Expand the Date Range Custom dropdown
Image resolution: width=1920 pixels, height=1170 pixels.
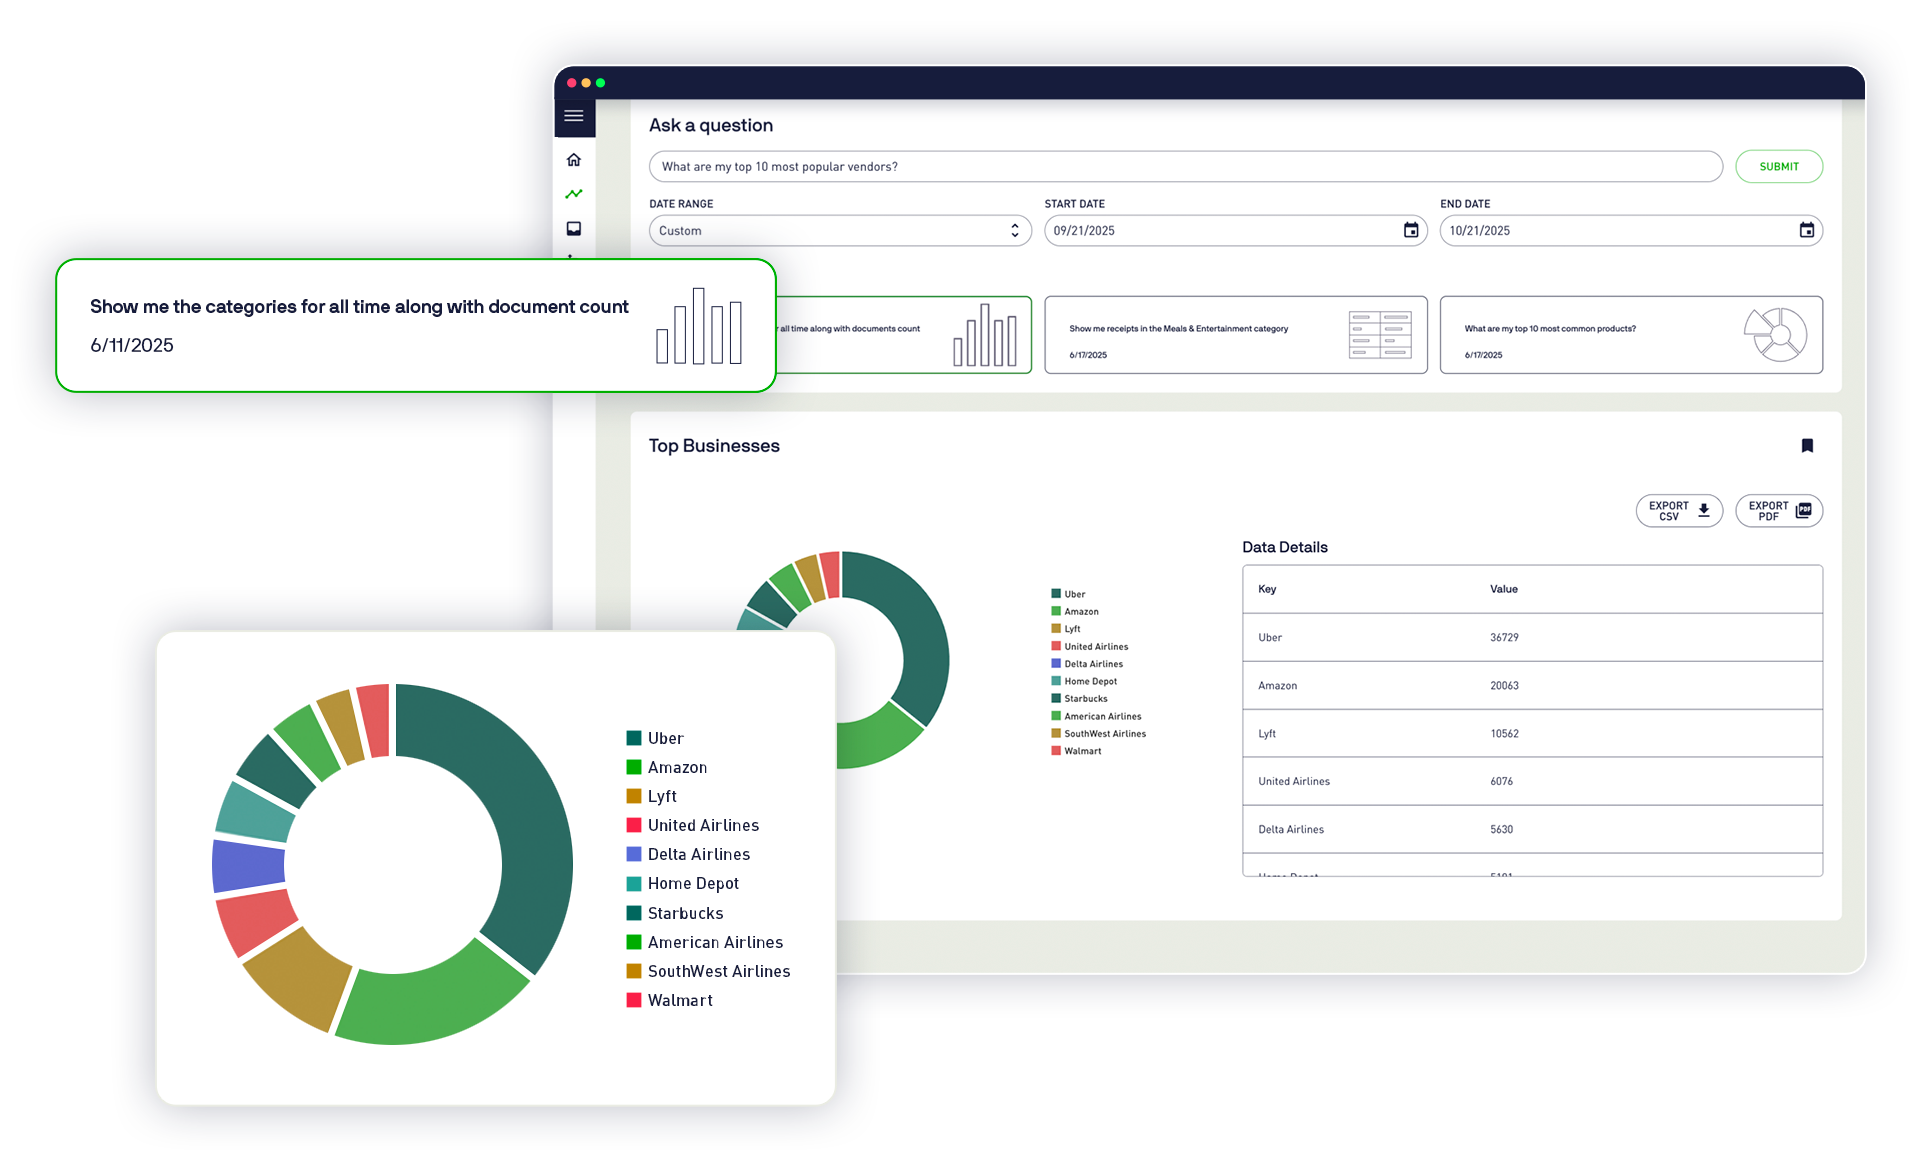[x=839, y=231]
